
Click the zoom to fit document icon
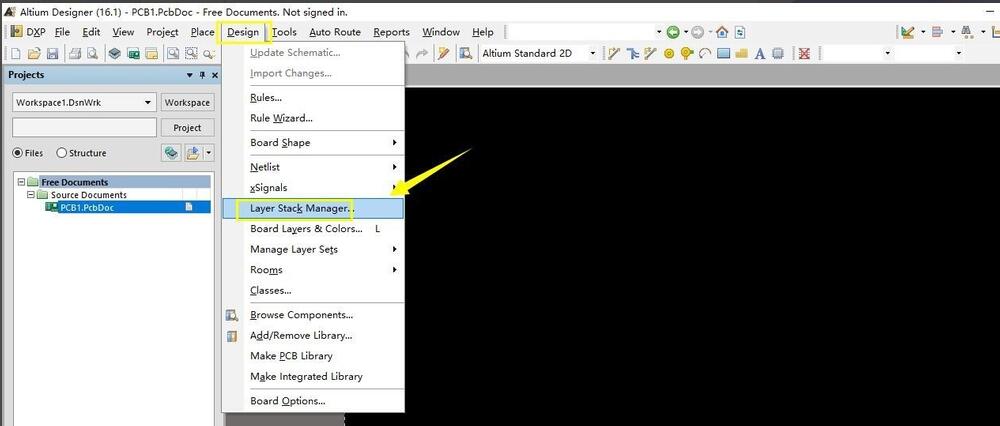pos(172,54)
